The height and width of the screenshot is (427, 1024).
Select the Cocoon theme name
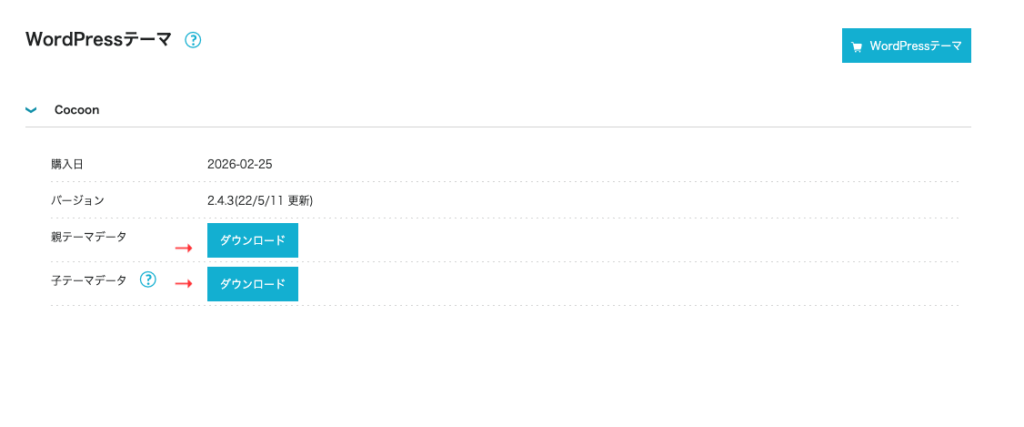76,109
